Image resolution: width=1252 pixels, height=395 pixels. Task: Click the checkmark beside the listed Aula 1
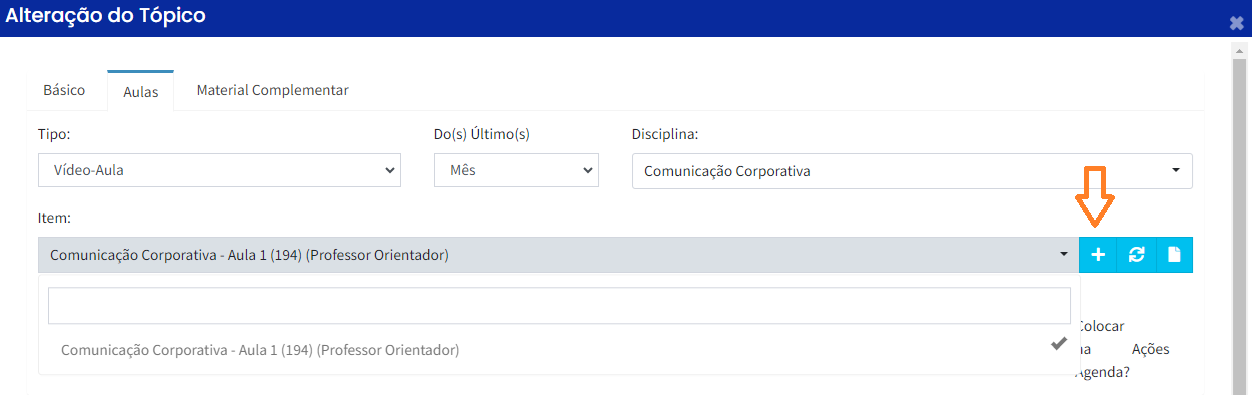[1059, 344]
